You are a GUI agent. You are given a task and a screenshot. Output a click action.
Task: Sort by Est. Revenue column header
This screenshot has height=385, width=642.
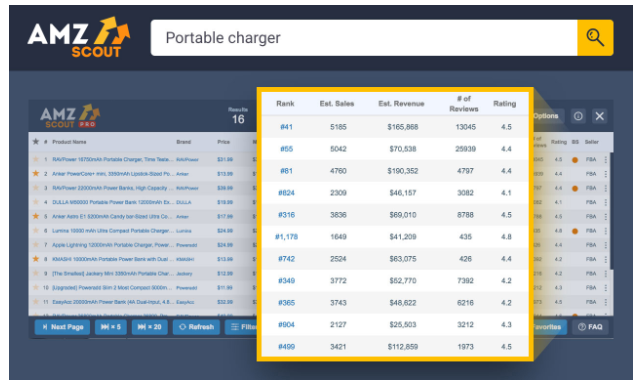click(401, 104)
